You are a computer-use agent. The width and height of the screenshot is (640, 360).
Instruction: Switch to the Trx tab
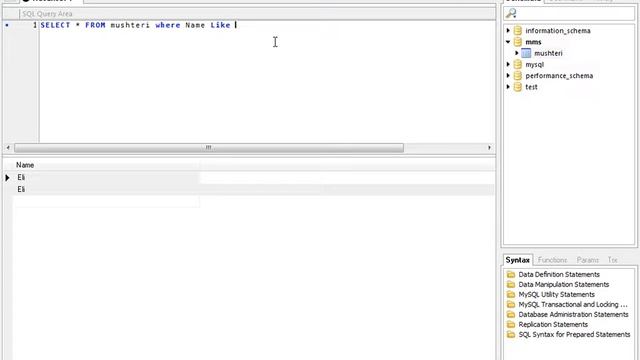coord(612,260)
